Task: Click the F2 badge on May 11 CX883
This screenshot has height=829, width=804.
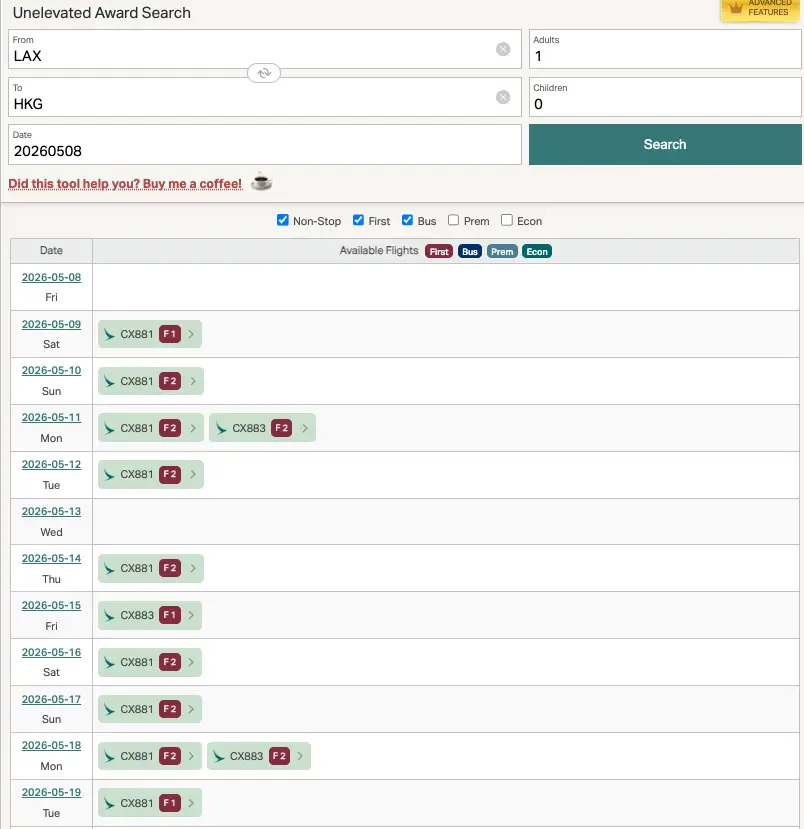Action: pos(282,428)
